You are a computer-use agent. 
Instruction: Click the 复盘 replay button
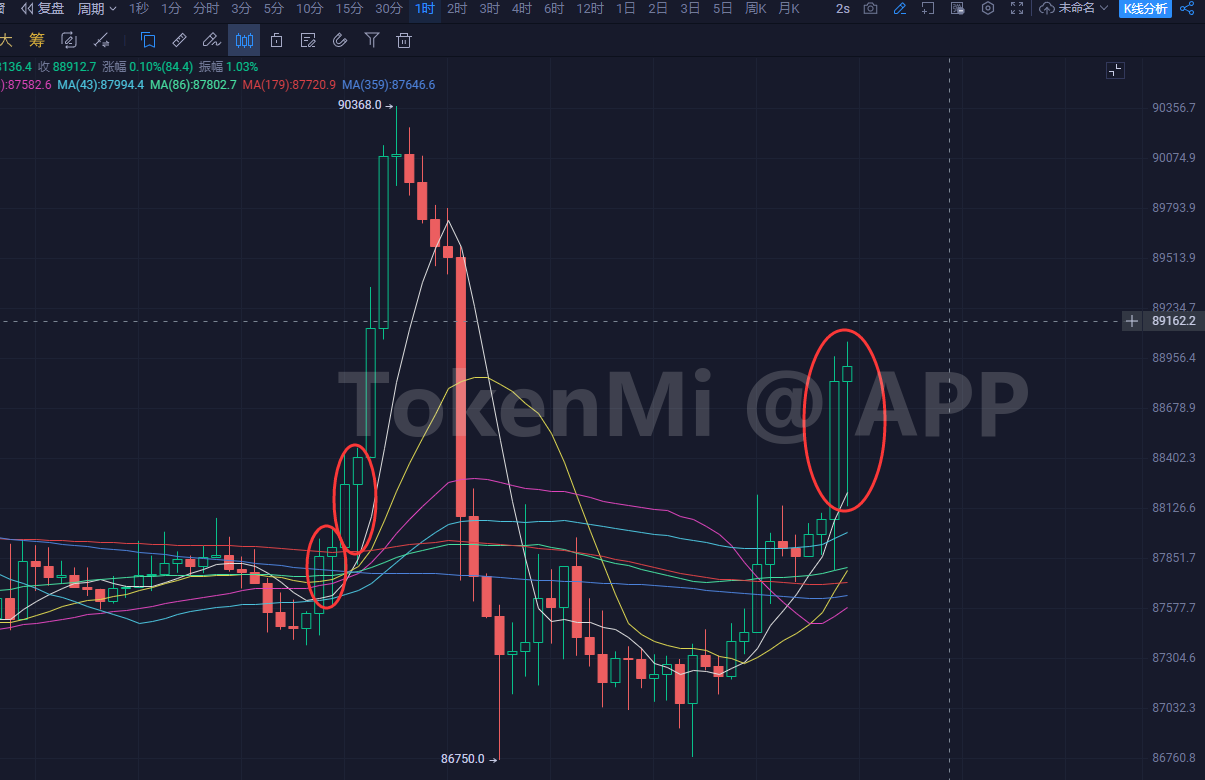click(x=43, y=9)
